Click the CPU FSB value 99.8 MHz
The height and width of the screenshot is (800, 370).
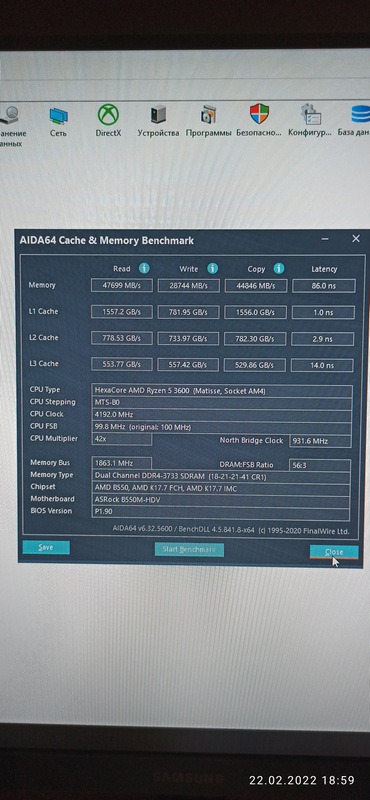[222, 427]
